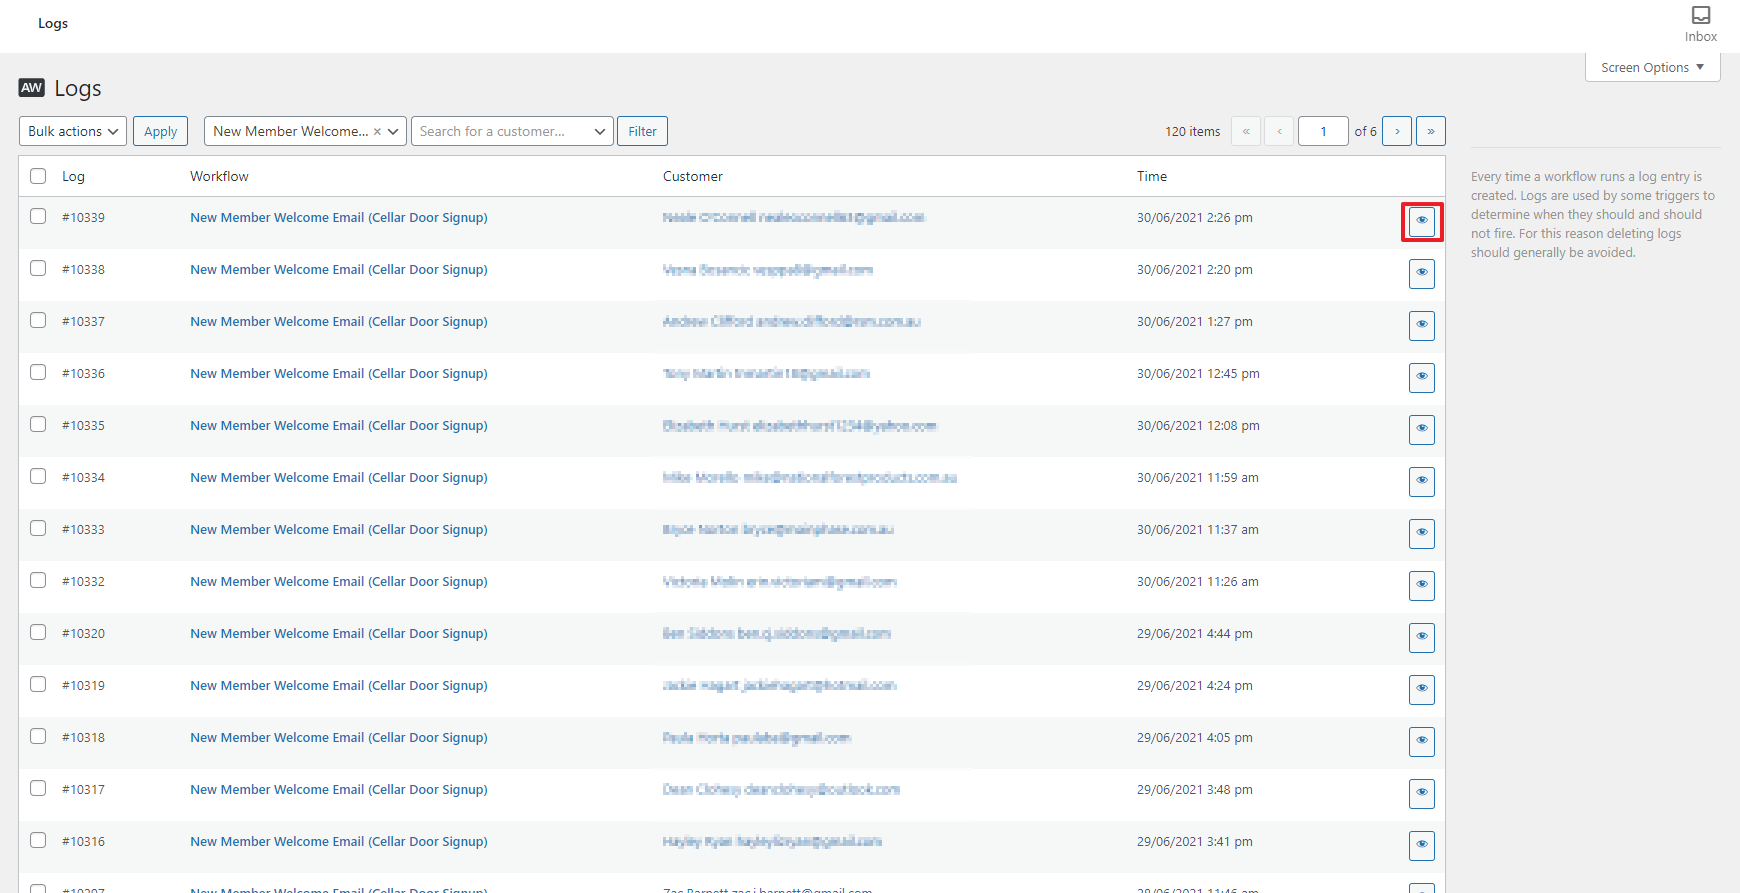Screen dimensions: 1740x893
Task: Tick checkbox for log #10337
Action: point(38,320)
